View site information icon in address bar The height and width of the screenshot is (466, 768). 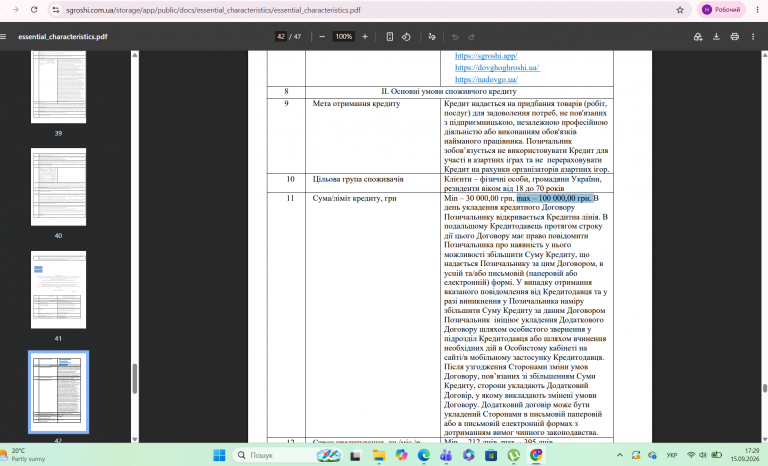click(x=56, y=10)
